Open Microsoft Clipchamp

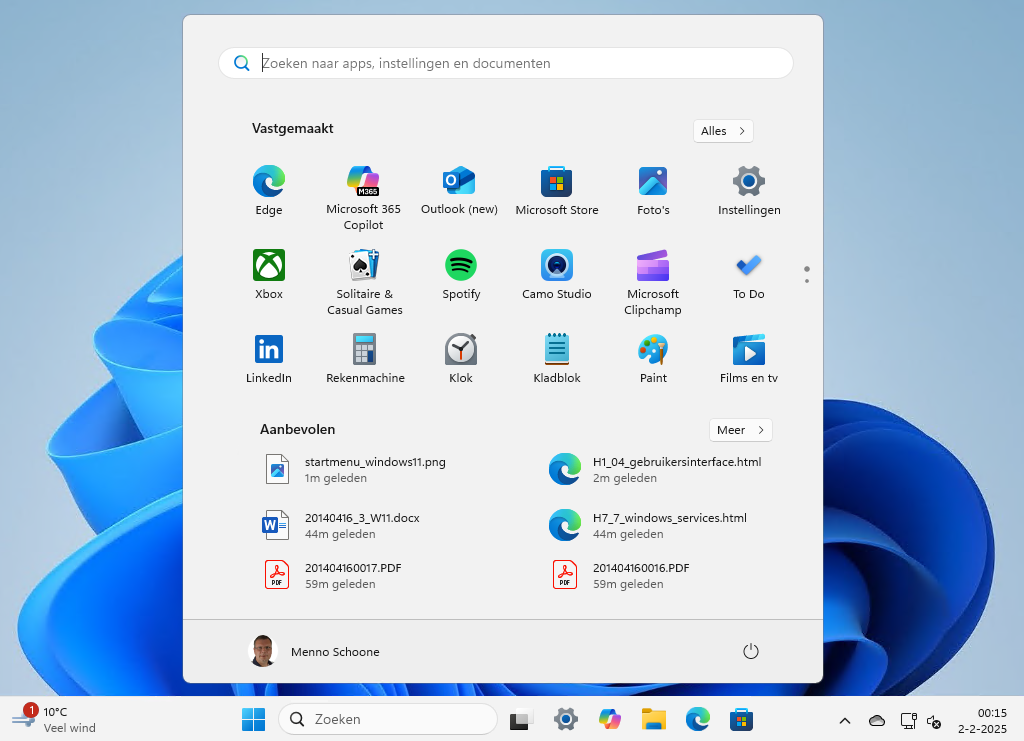pos(653,282)
